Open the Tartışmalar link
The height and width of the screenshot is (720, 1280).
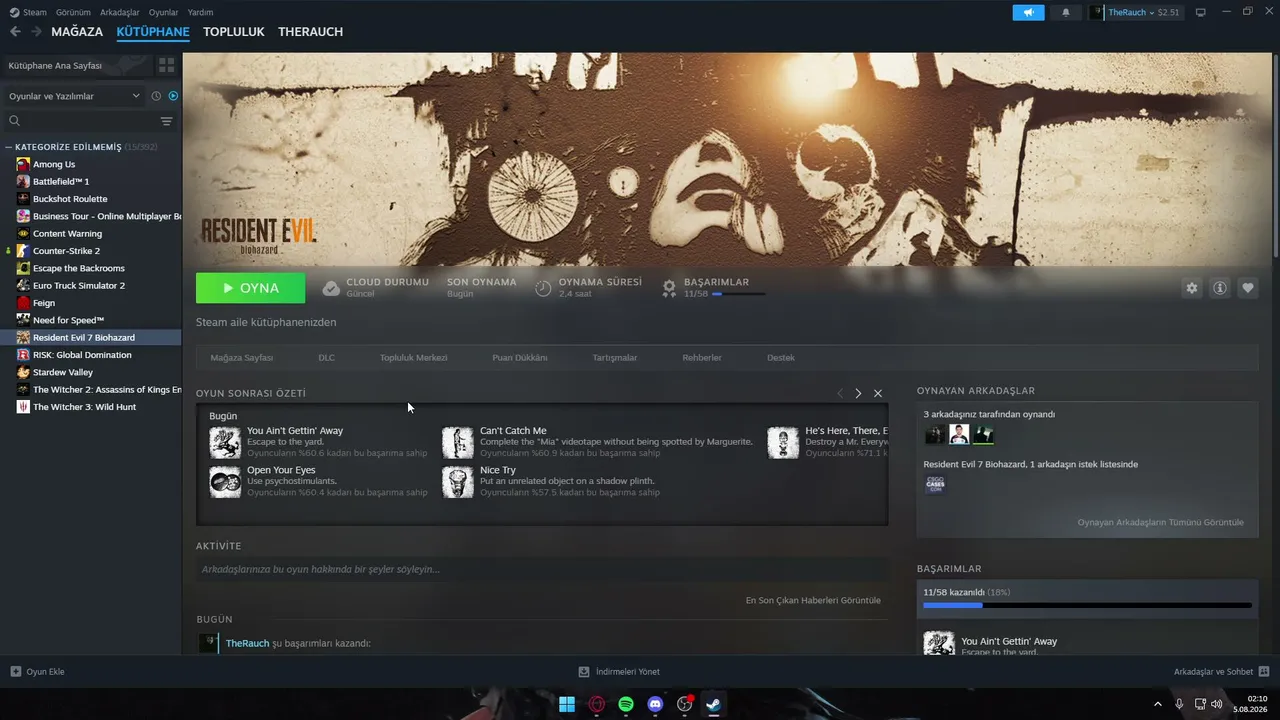(x=615, y=357)
